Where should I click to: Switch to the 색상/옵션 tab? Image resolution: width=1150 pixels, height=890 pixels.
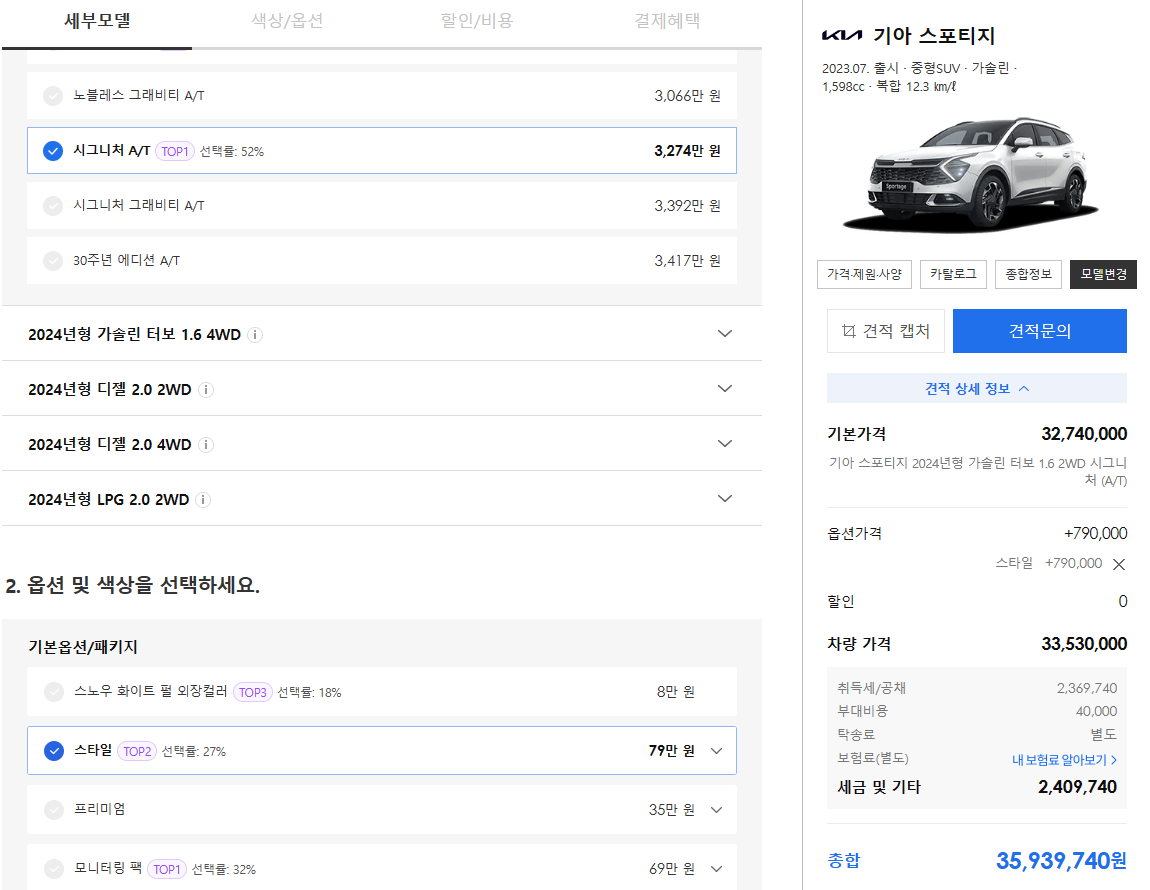pyautogui.click(x=287, y=21)
